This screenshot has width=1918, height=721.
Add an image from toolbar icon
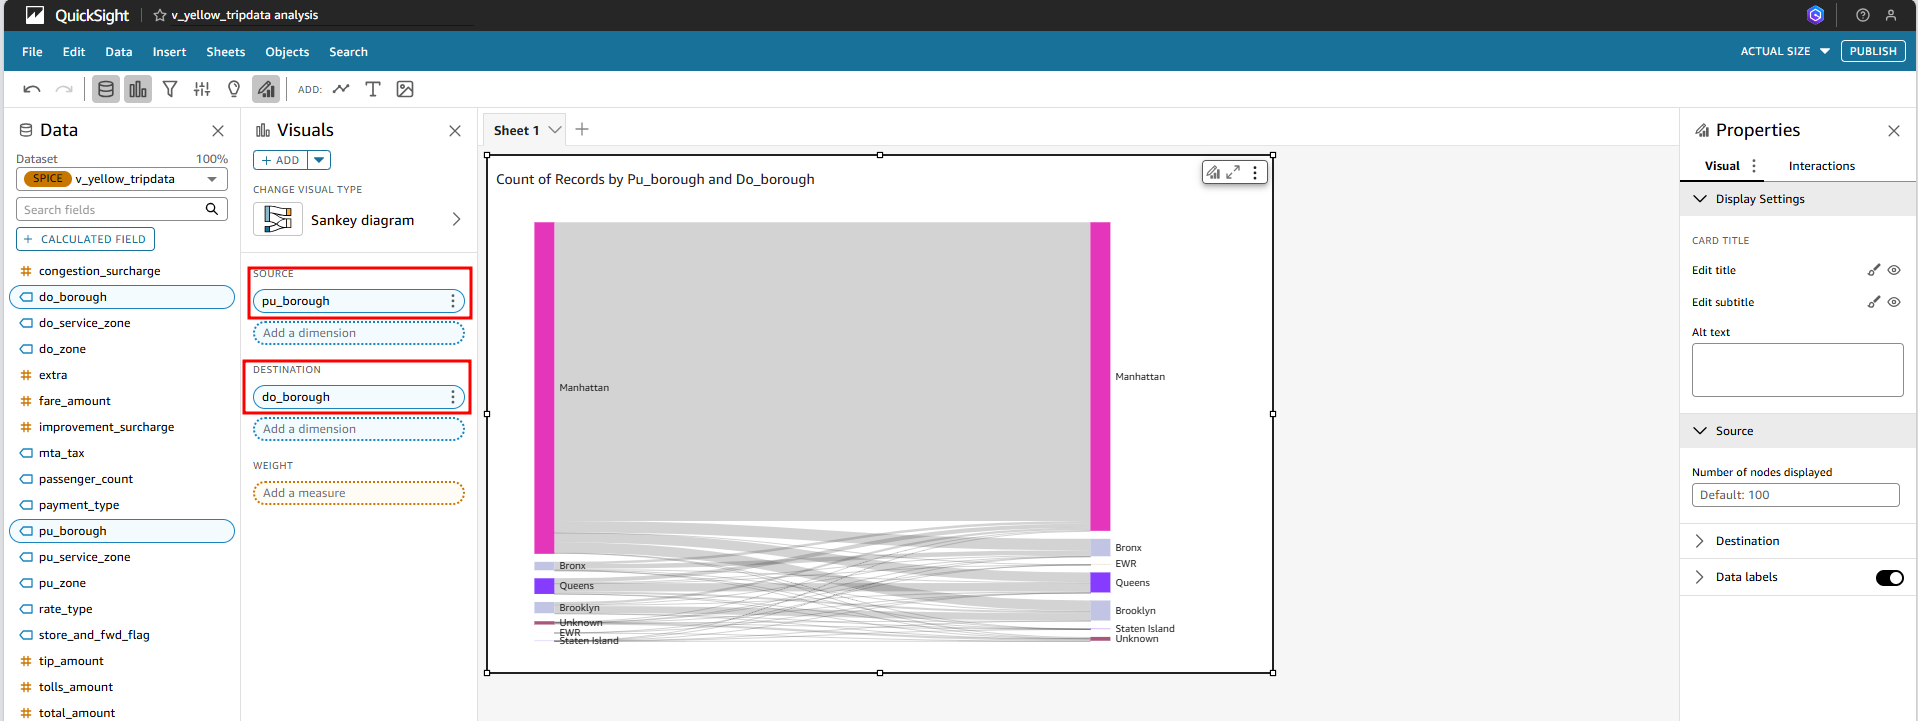point(405,89)
